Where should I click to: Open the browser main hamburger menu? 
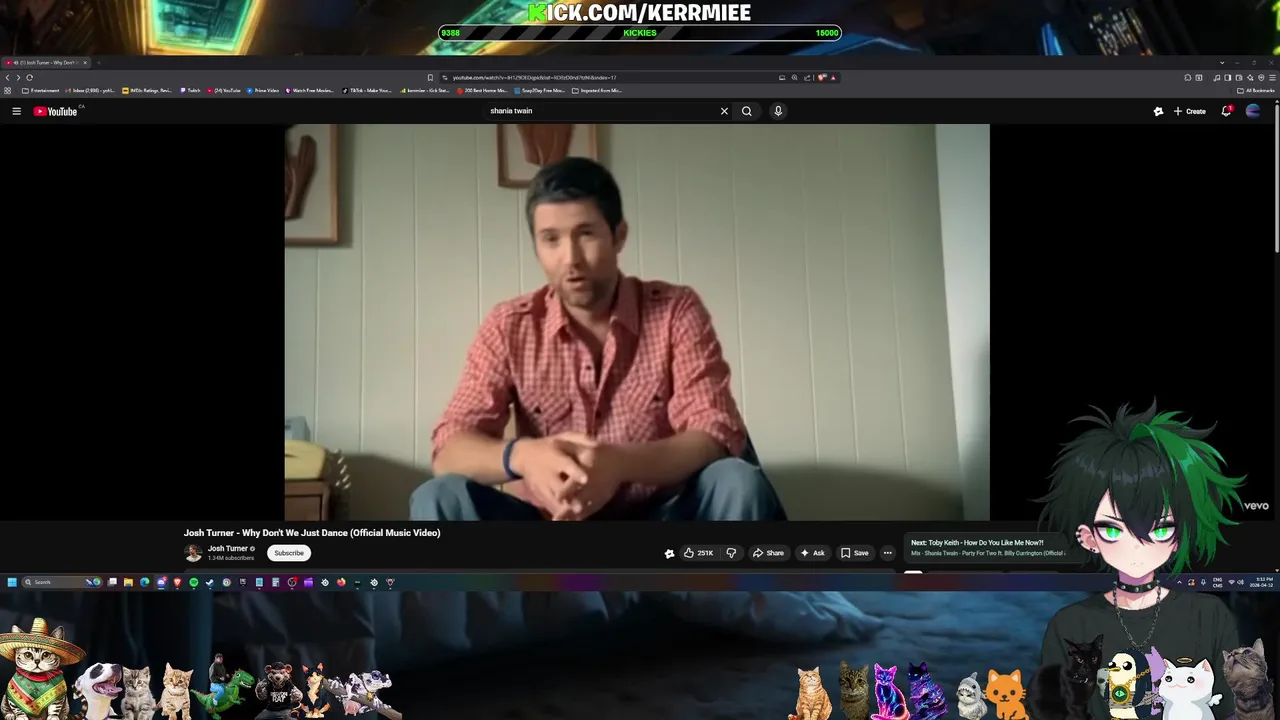1272,77
